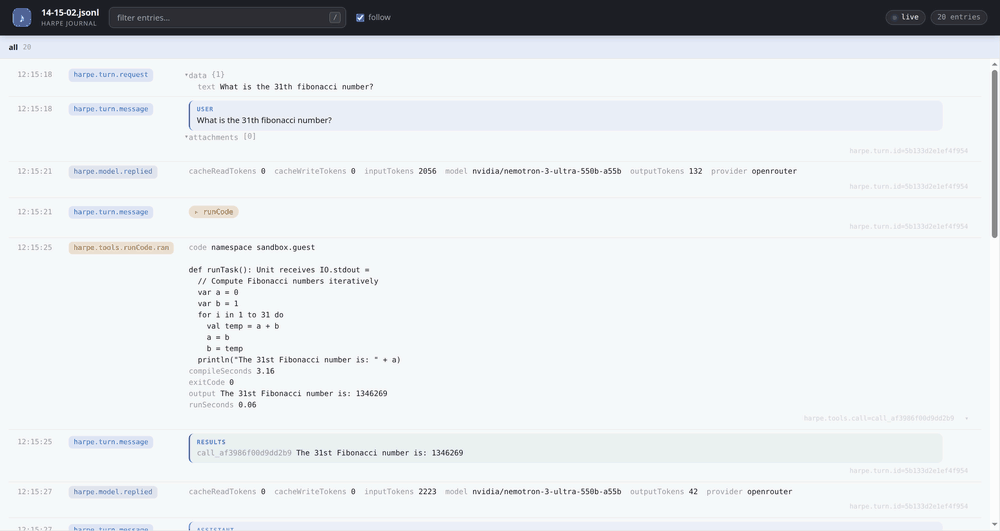
Task: Click the file name 14-15-02.jsonl
Action: click(x=70, y=13)
